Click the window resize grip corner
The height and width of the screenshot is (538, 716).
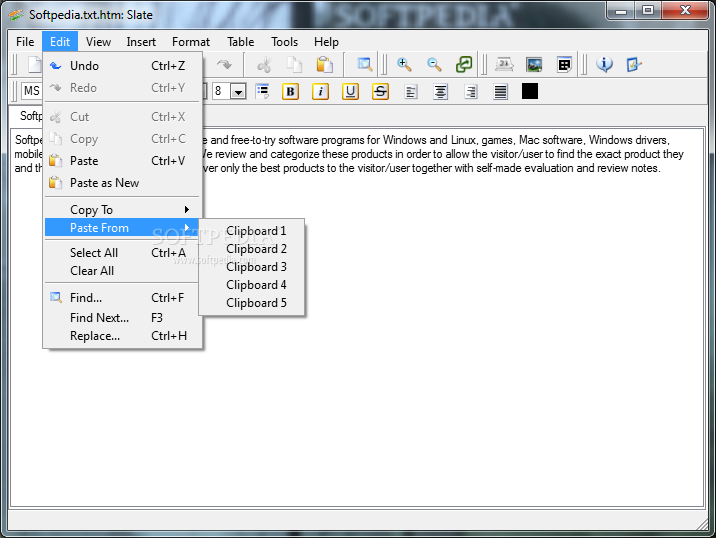pos(703,526)
